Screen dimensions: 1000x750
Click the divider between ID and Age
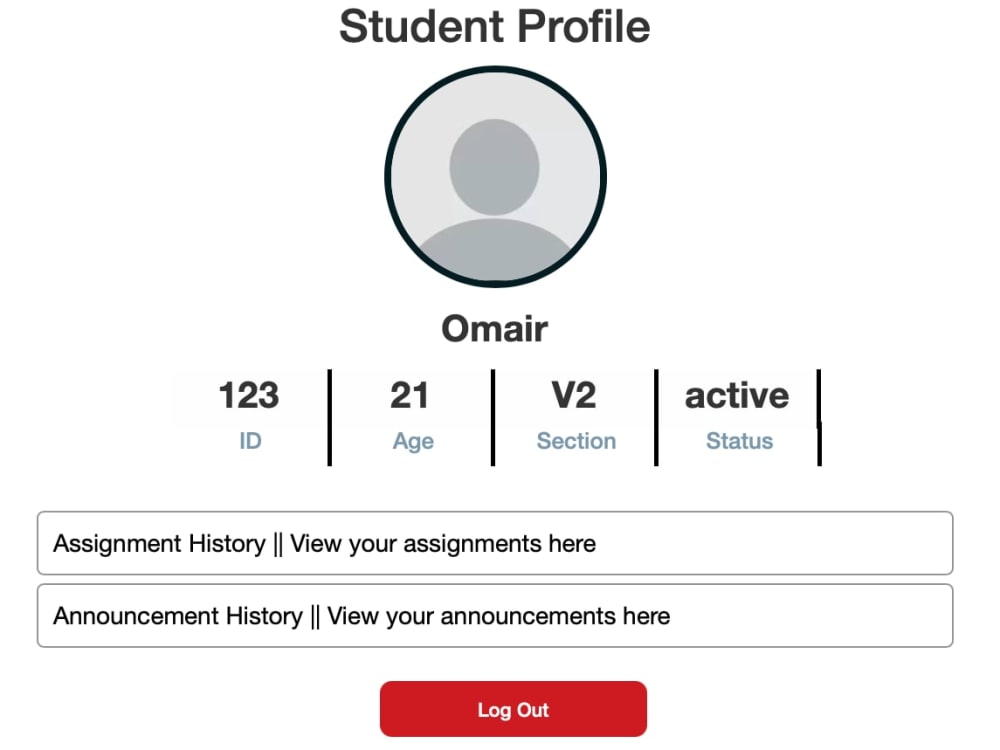click(330, 417)
